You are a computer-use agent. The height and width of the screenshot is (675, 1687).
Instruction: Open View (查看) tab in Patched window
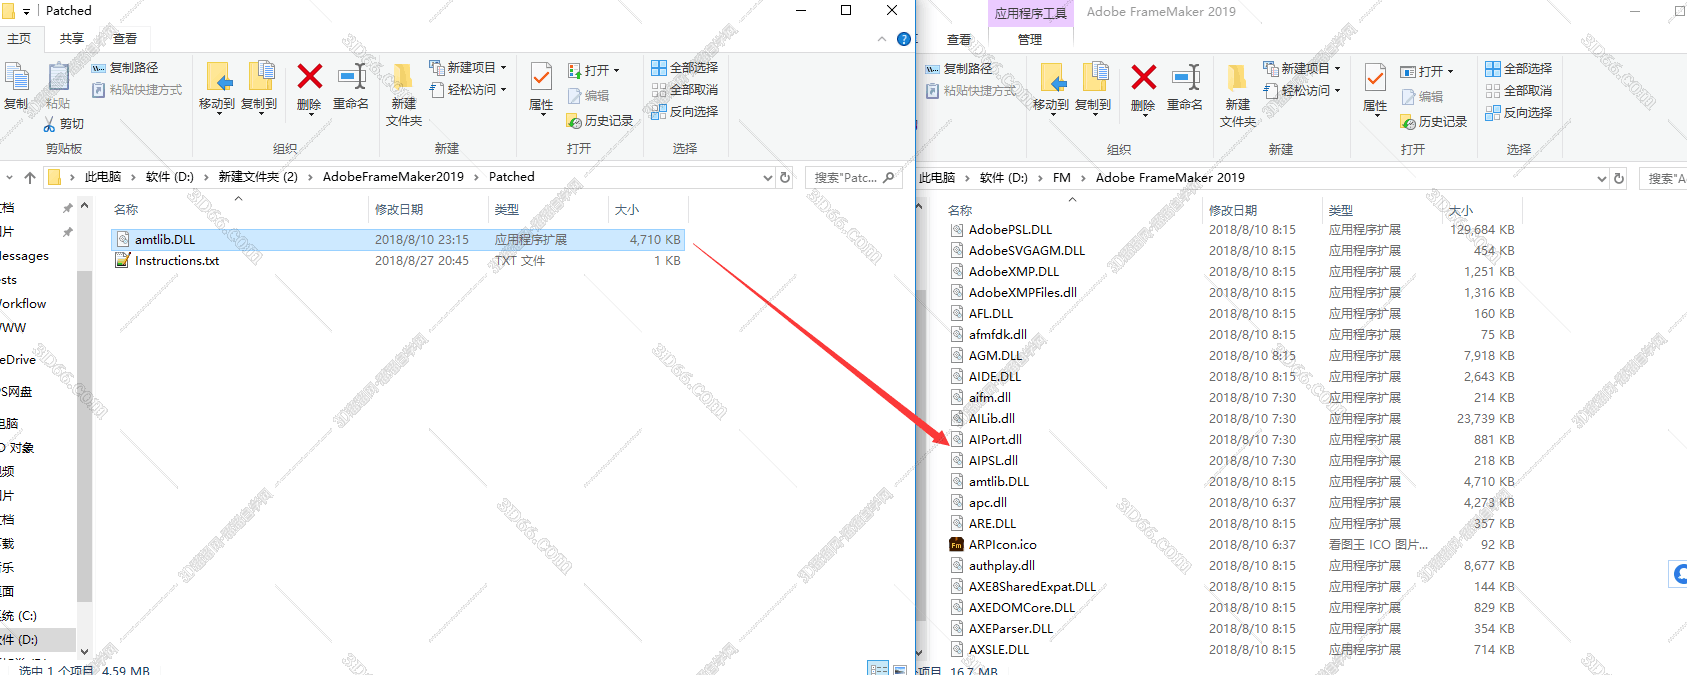[x=125, y=39]
